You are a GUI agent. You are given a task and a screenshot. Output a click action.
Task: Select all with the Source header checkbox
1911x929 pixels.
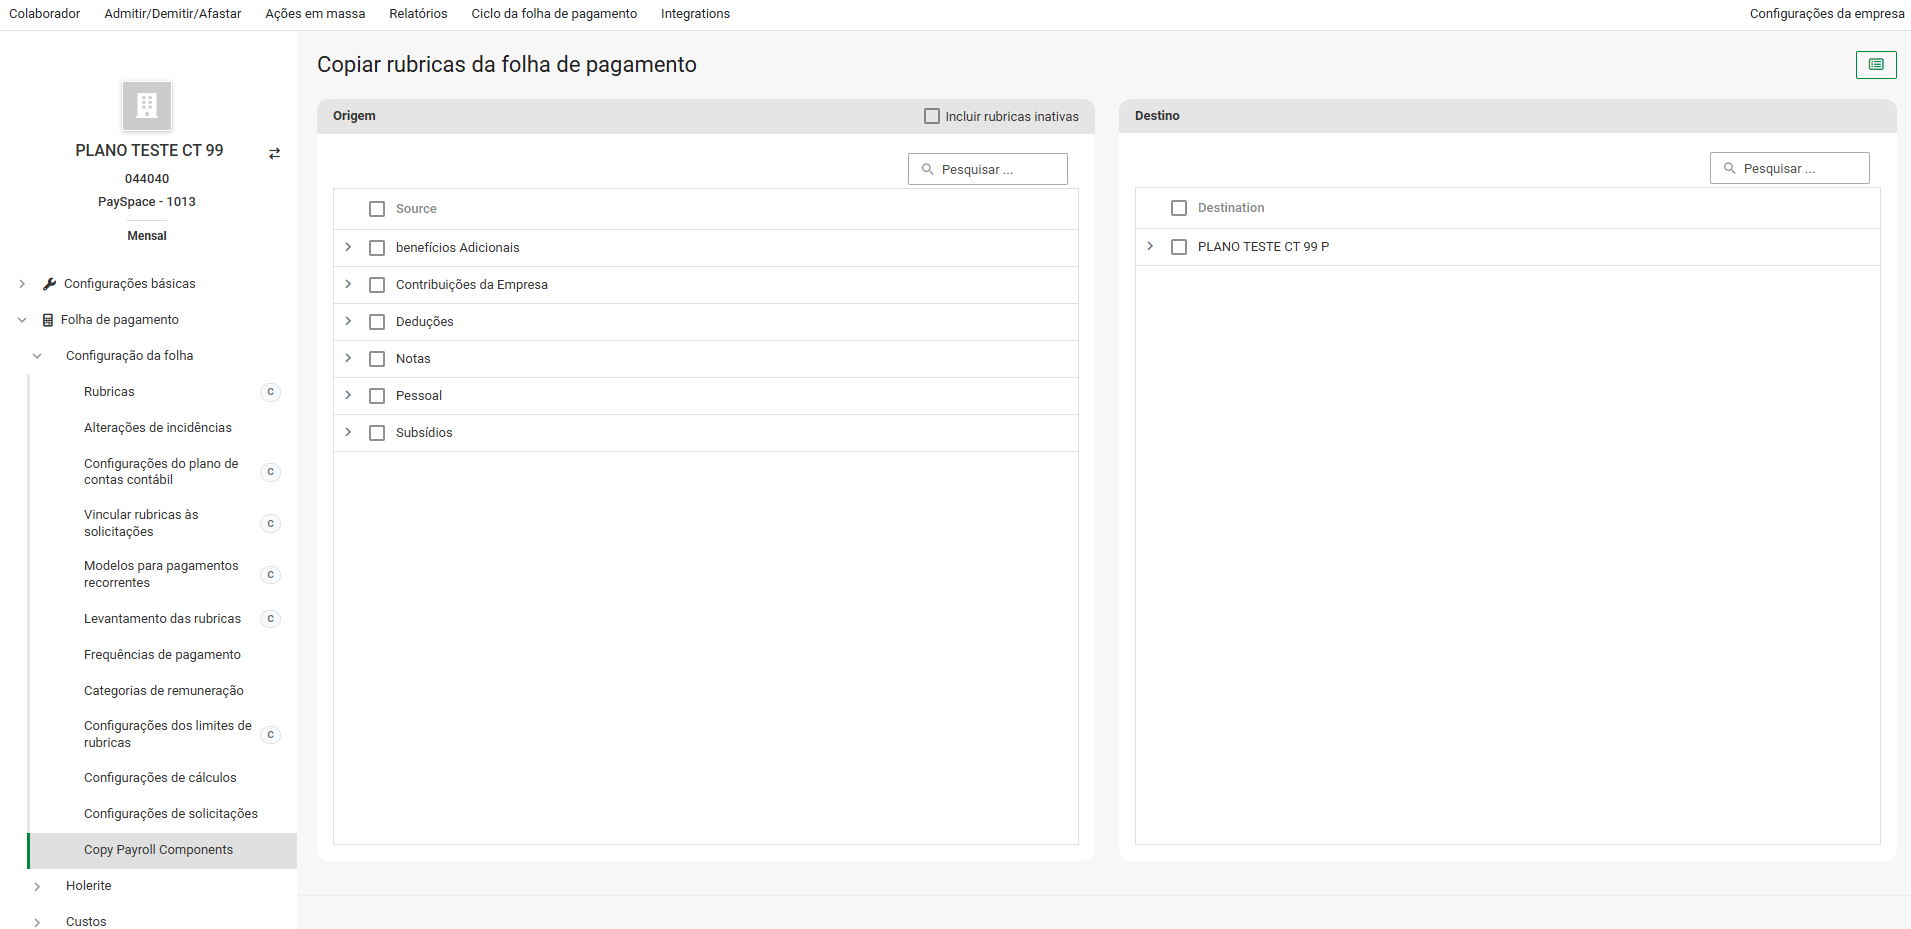[x=377, y=209]
